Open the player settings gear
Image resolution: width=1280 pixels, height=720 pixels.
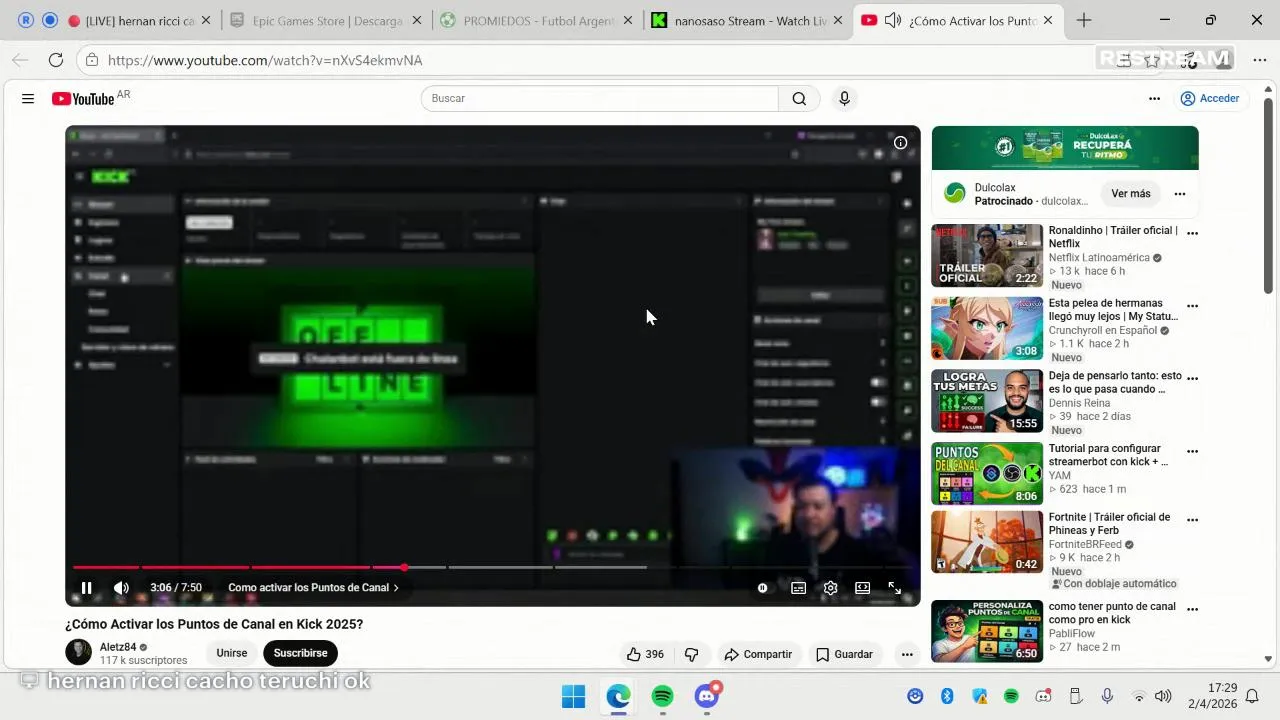(x=830, y=588)
